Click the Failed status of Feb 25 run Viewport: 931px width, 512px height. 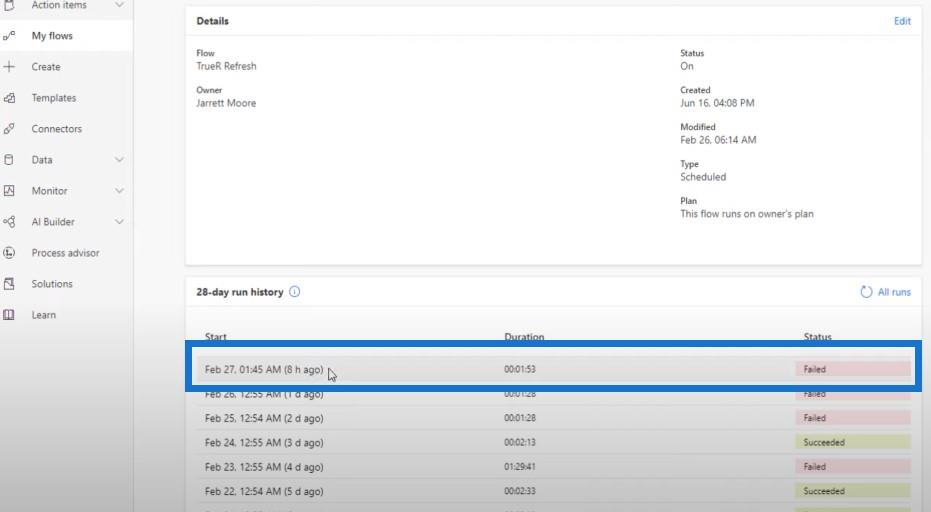[x=853, y=418]
